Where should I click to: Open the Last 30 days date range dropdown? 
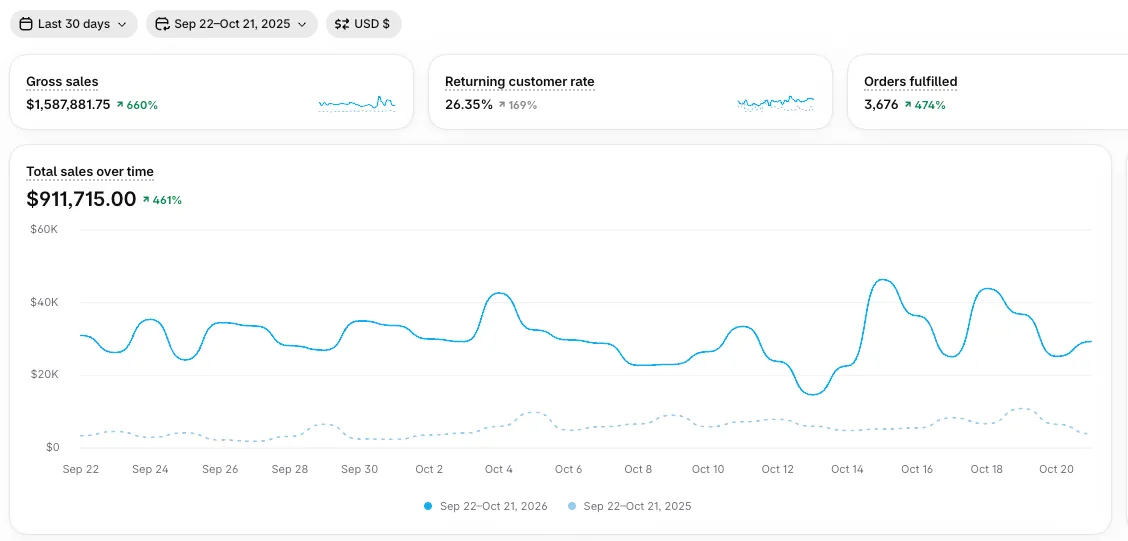tap(74, 24)
